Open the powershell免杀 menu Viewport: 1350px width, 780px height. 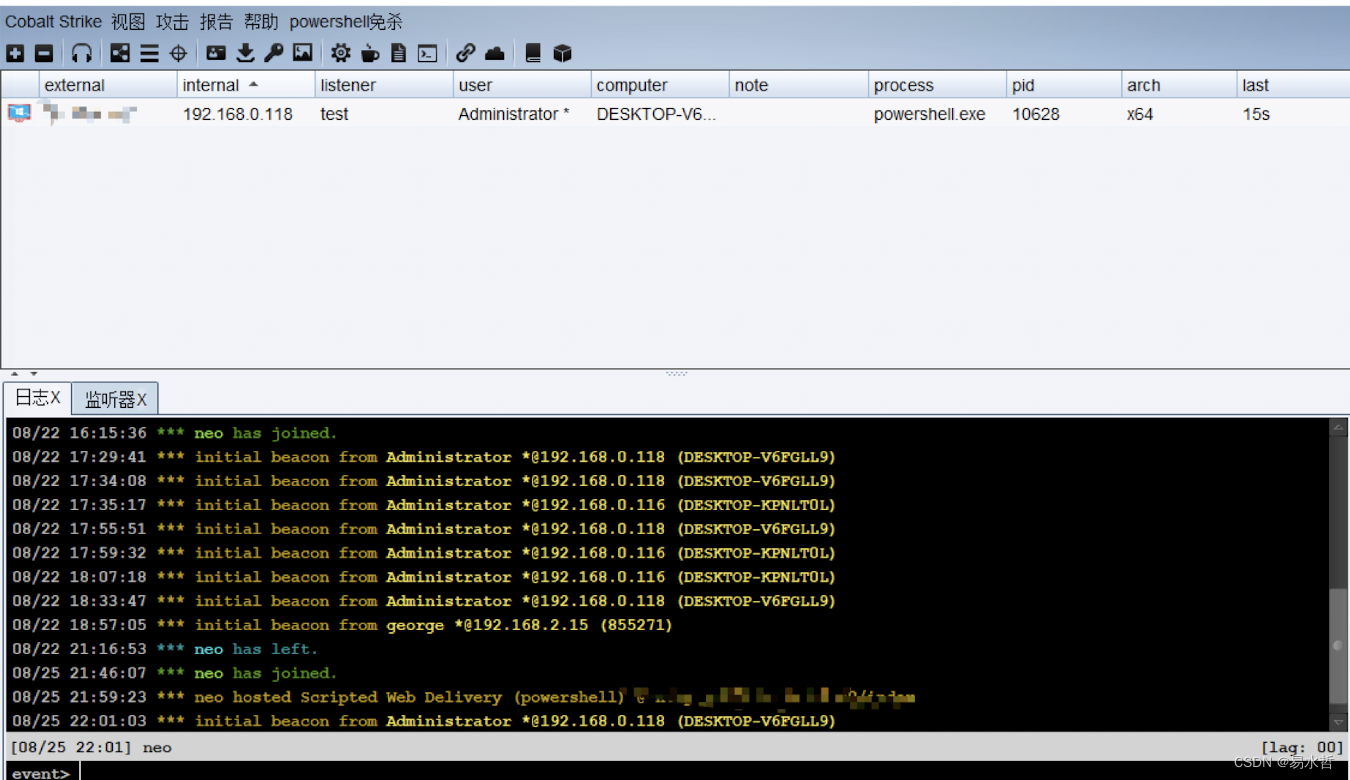click(346, 21)
